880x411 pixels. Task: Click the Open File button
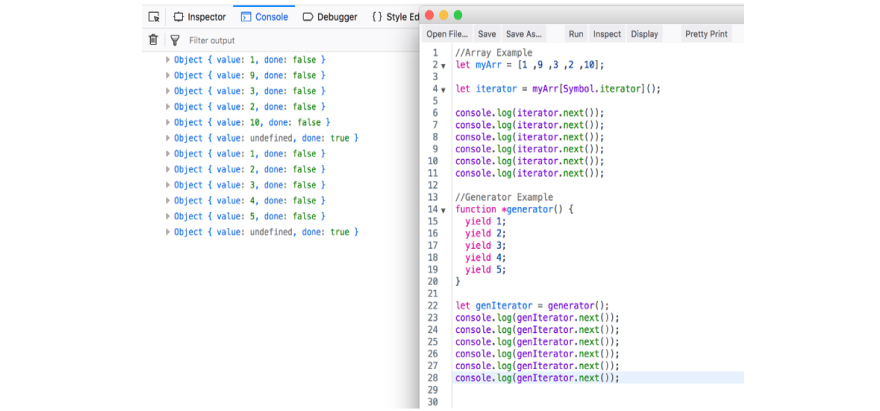pyautogui.click(x=447, y=34)
